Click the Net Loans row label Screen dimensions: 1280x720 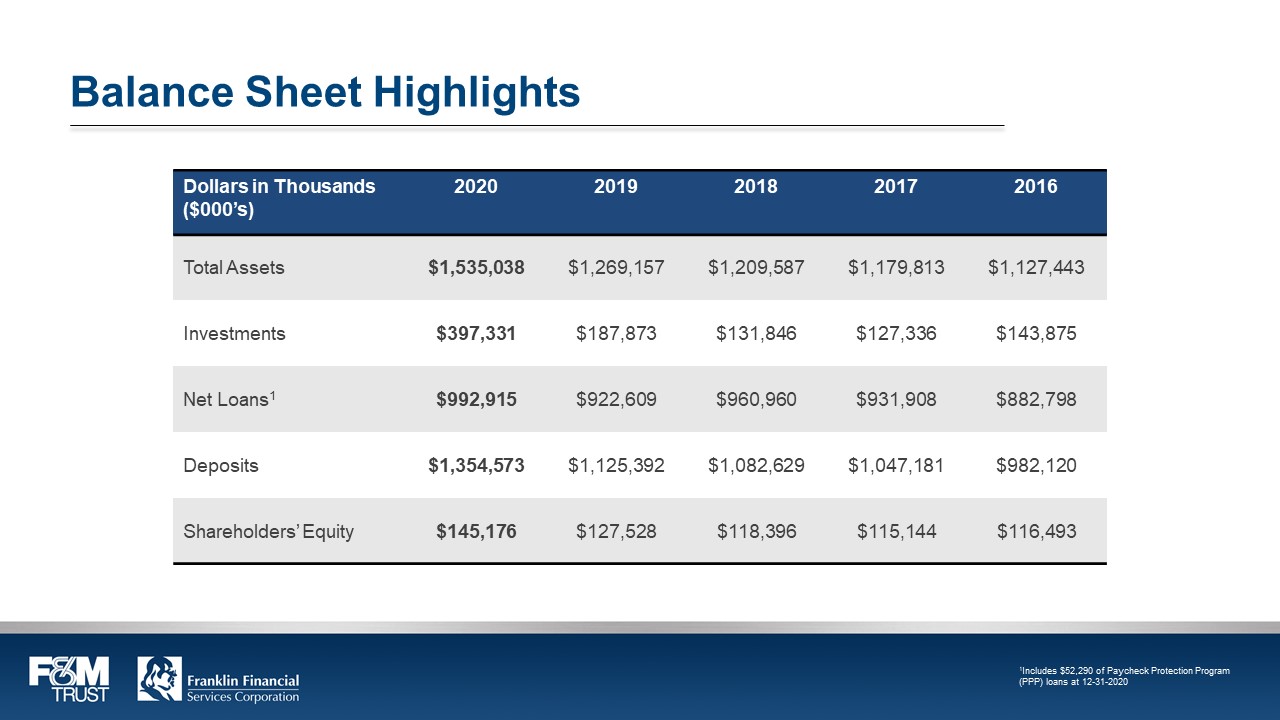pos(230,399)
